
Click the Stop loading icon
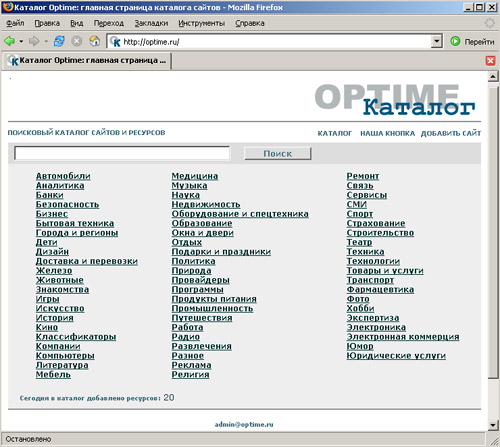pyautogui.click(x=77, y=41)
